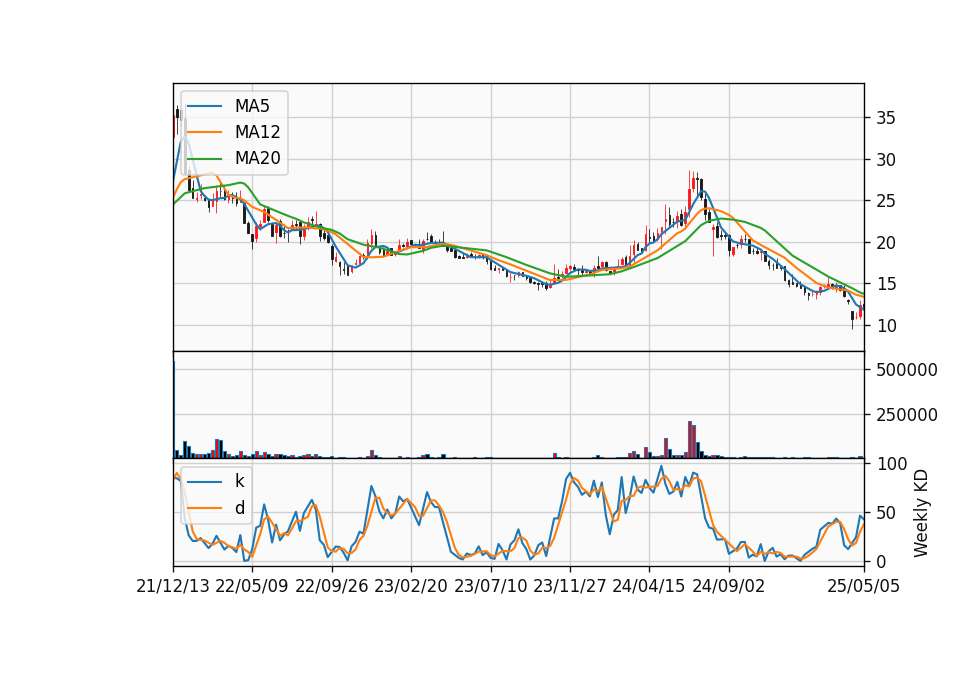Click the 24/09/02 date tick label
The width and height of the screenshot is (960, 690).
point(729,586)
